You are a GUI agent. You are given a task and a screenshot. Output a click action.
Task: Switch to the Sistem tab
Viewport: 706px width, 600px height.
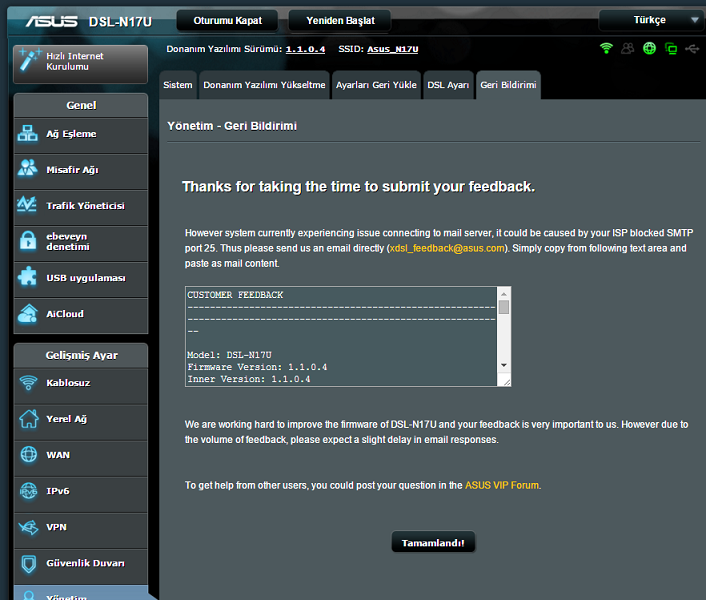coord(178,85)
